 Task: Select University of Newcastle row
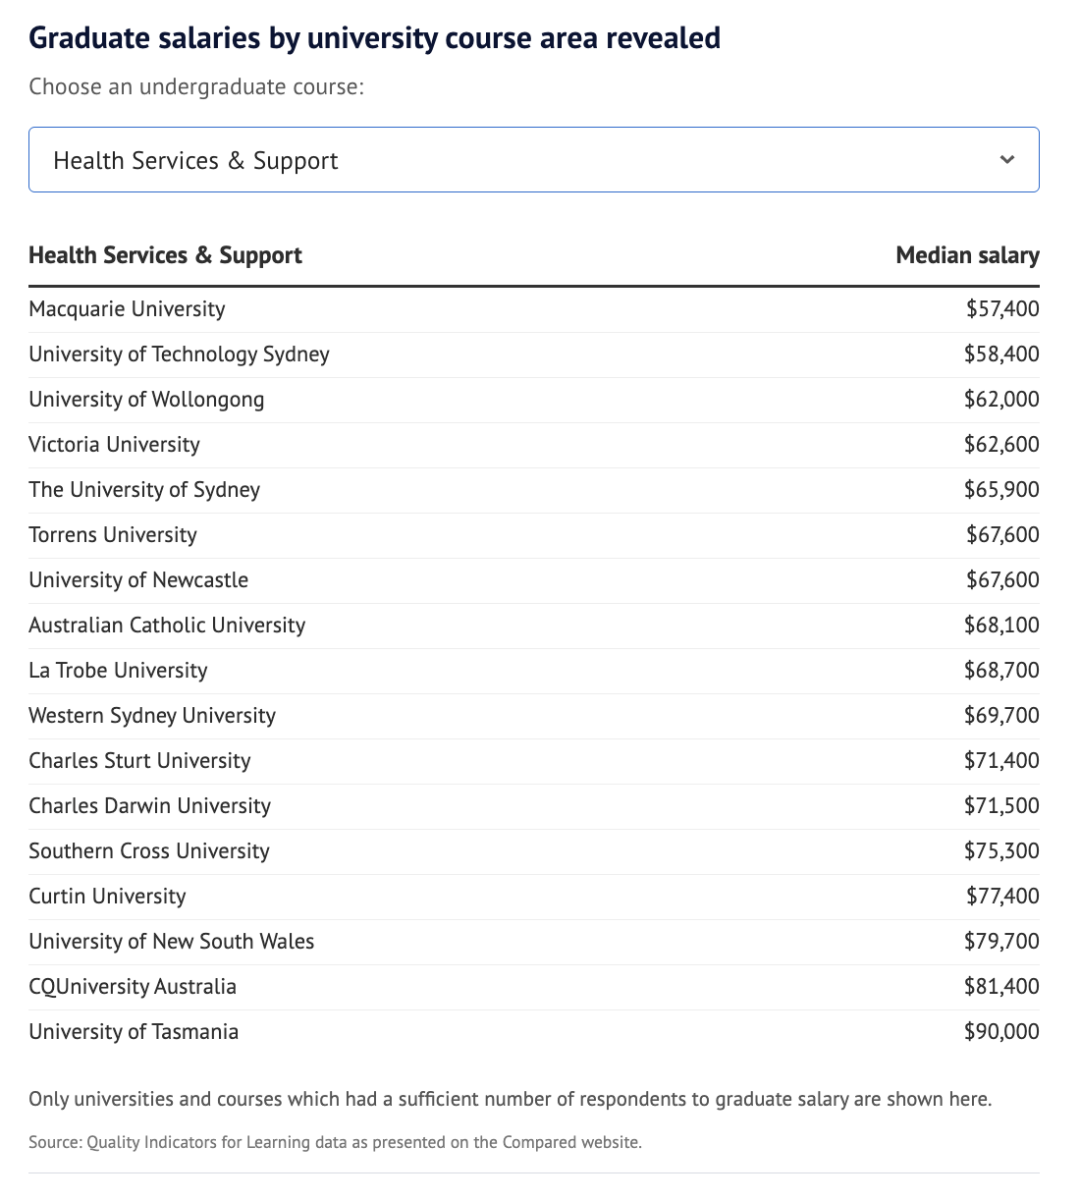138,580
